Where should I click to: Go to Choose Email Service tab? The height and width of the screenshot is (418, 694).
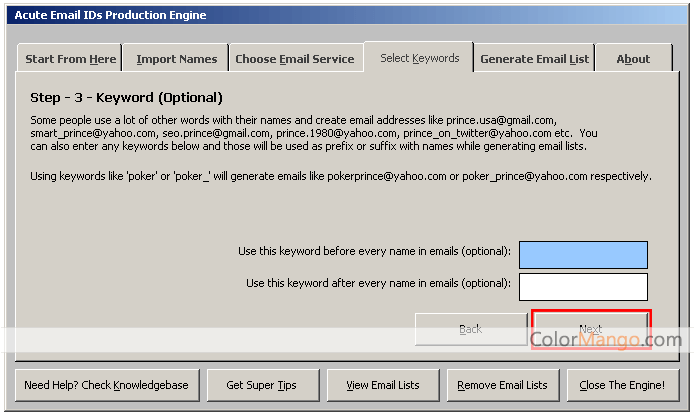tap(294, 59)
